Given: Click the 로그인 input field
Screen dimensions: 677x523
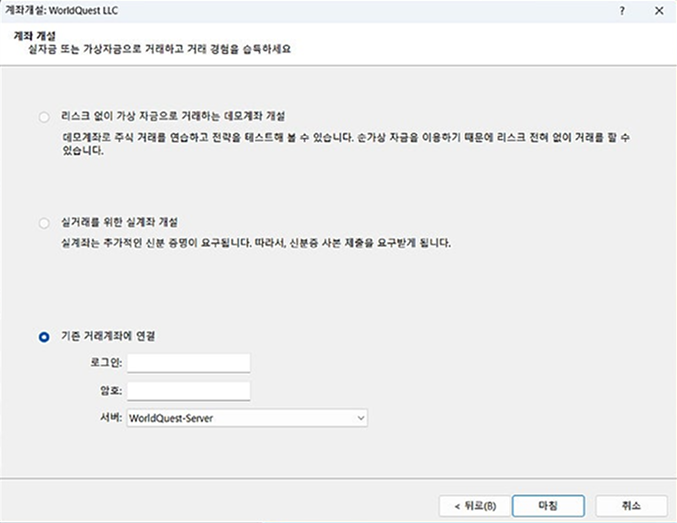Looking at the screenshot, I should click(x=189, y=363).
